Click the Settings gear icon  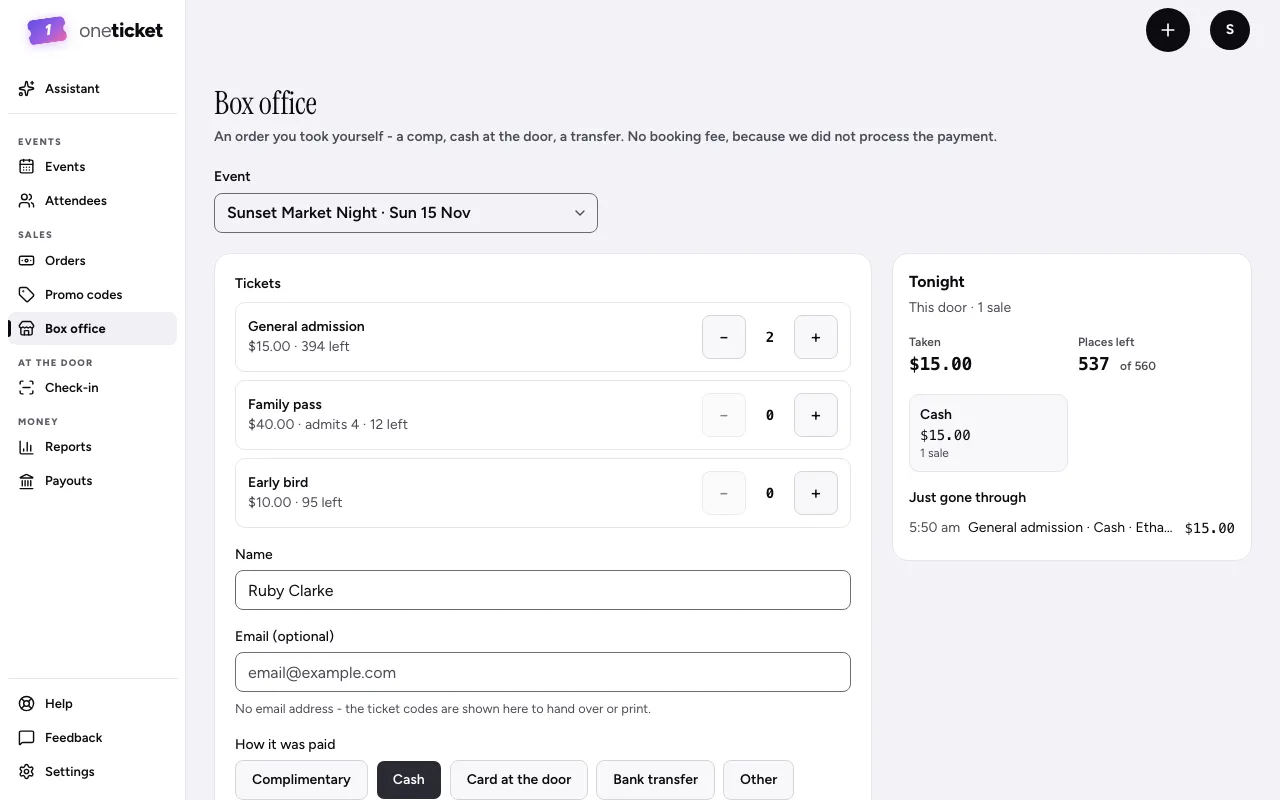click(x=27, y=772)
